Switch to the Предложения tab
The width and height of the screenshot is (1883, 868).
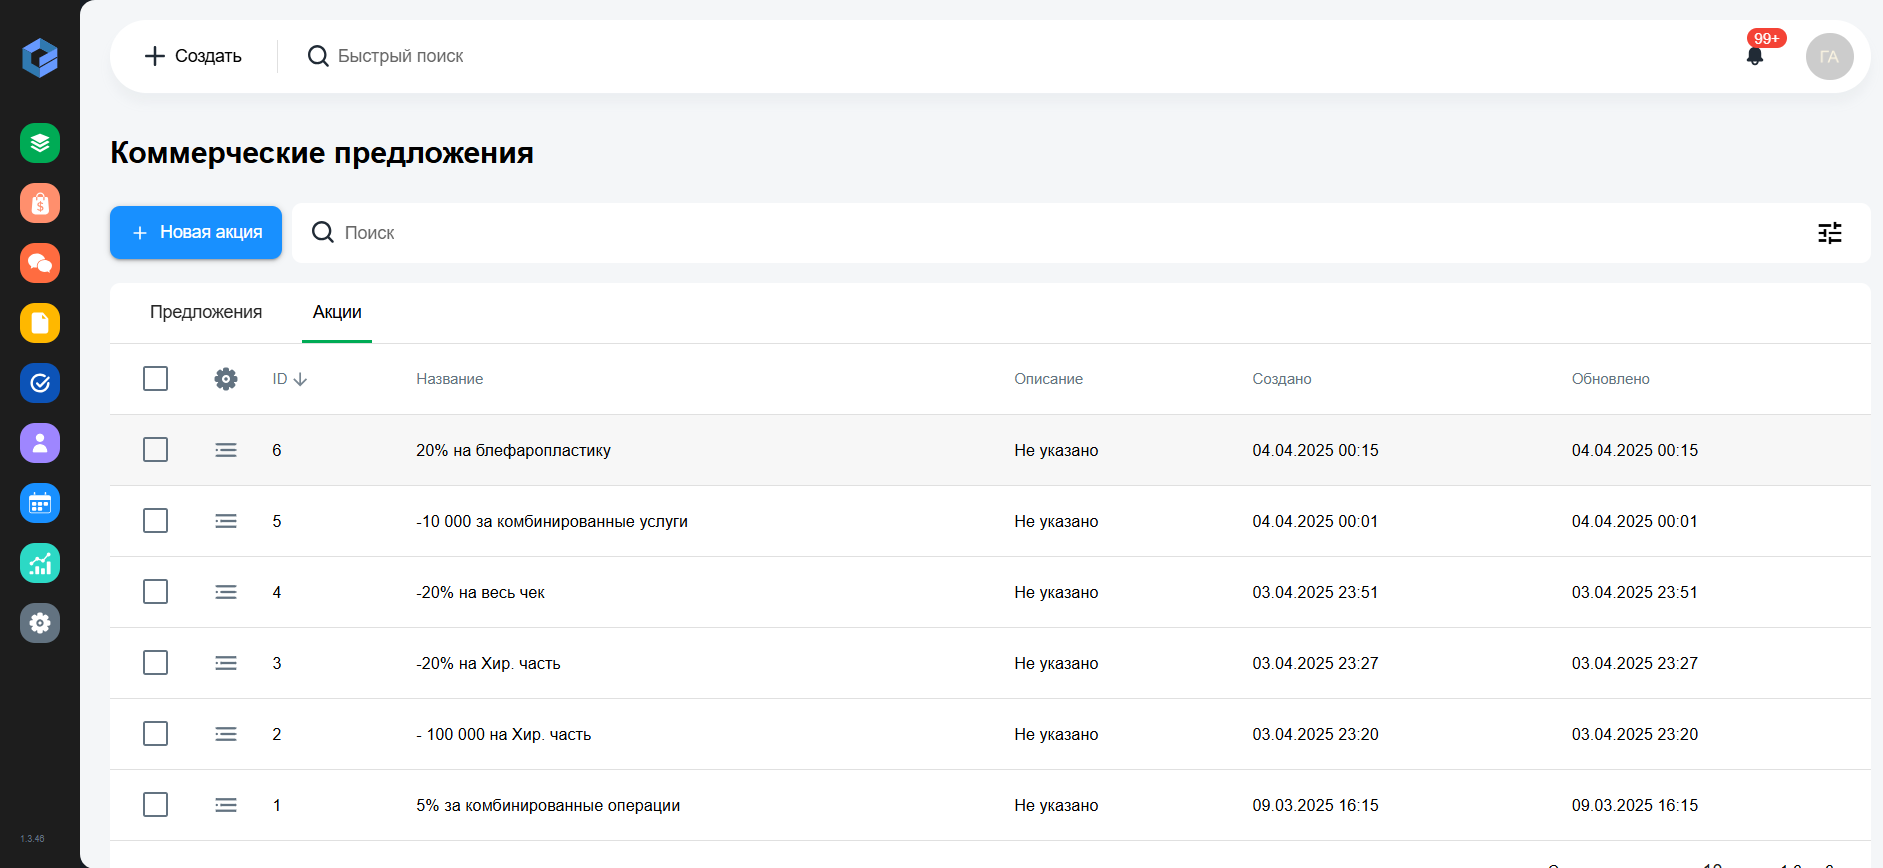tap(206, 312)
